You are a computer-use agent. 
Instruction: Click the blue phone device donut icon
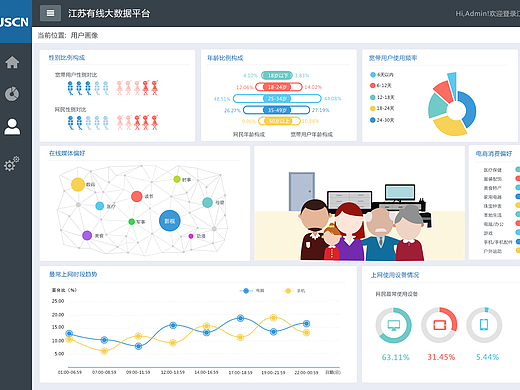(x=484, y=325)
